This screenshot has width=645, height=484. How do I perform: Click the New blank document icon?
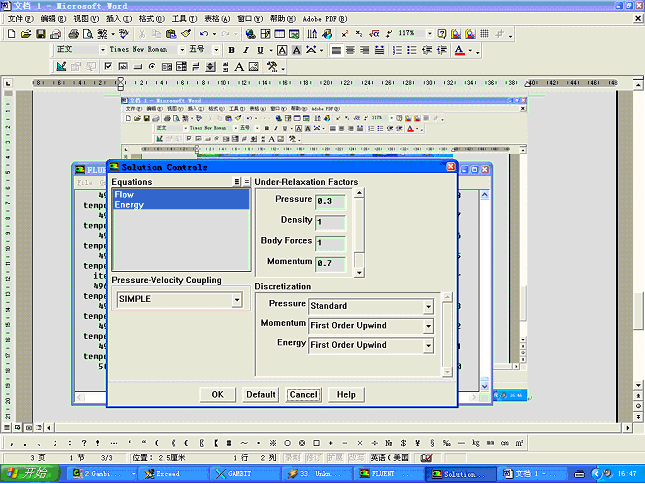[11, 34]
